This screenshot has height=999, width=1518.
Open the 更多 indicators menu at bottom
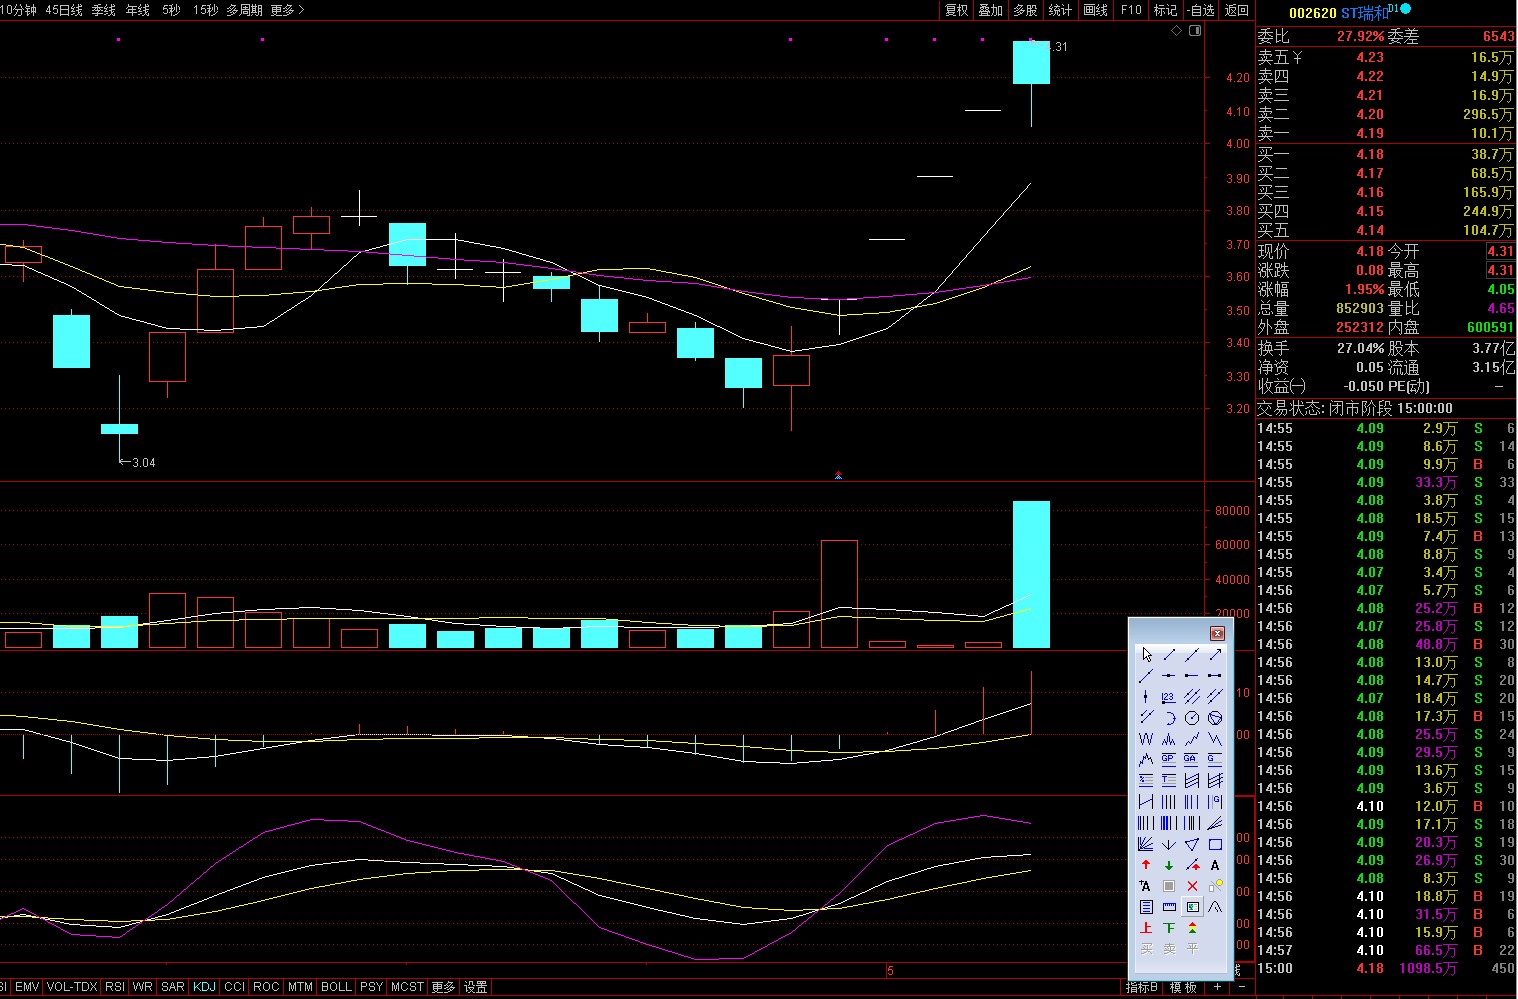(x=443, y=987)
